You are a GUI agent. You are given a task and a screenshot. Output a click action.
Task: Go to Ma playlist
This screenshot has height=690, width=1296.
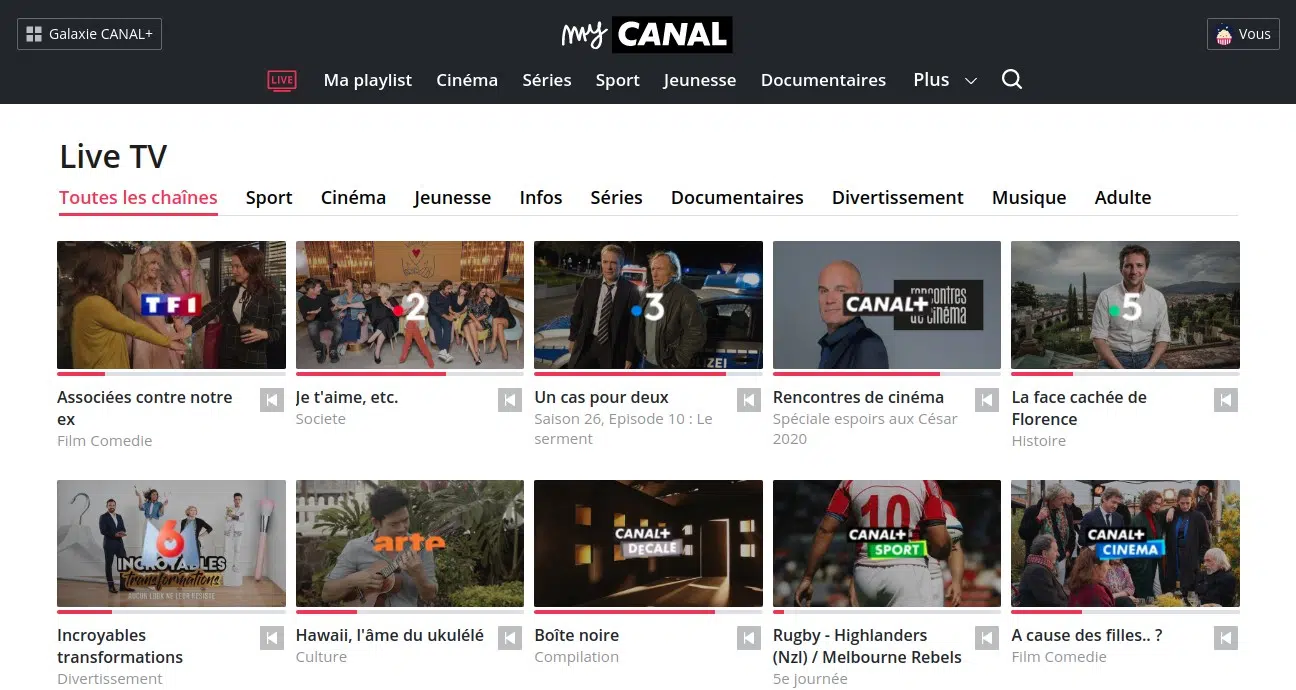367,80
